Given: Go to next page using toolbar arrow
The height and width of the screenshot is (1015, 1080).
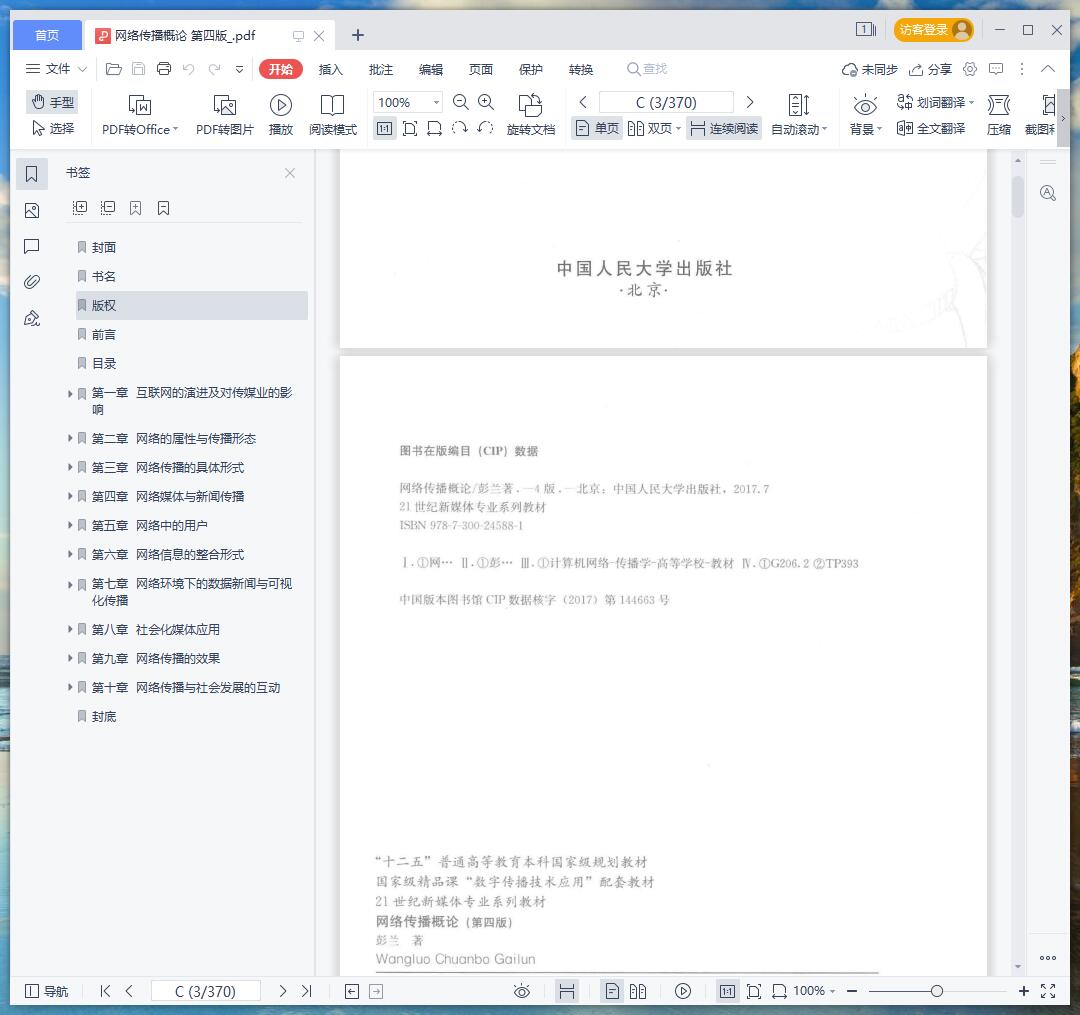Looking at the screenshot, I should 750,103.
